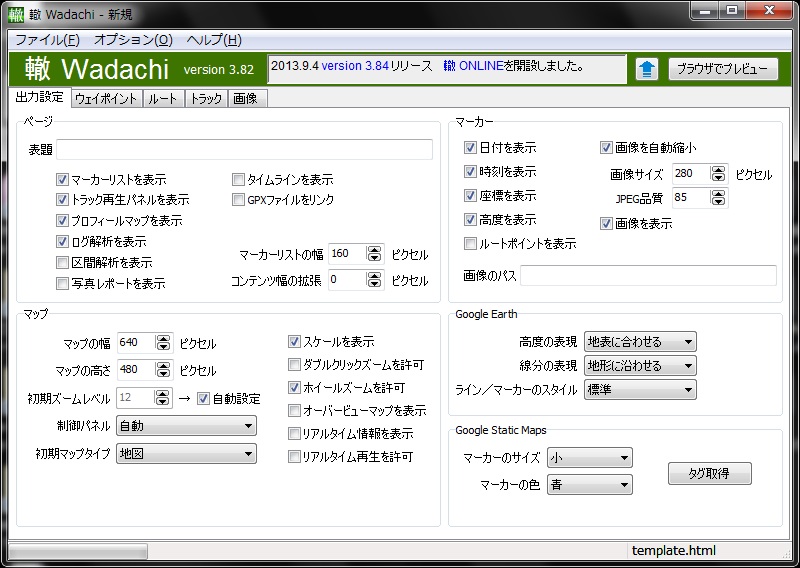Switch to the トラック tab
The image size is (800, 568).
(x=206, y=98)
